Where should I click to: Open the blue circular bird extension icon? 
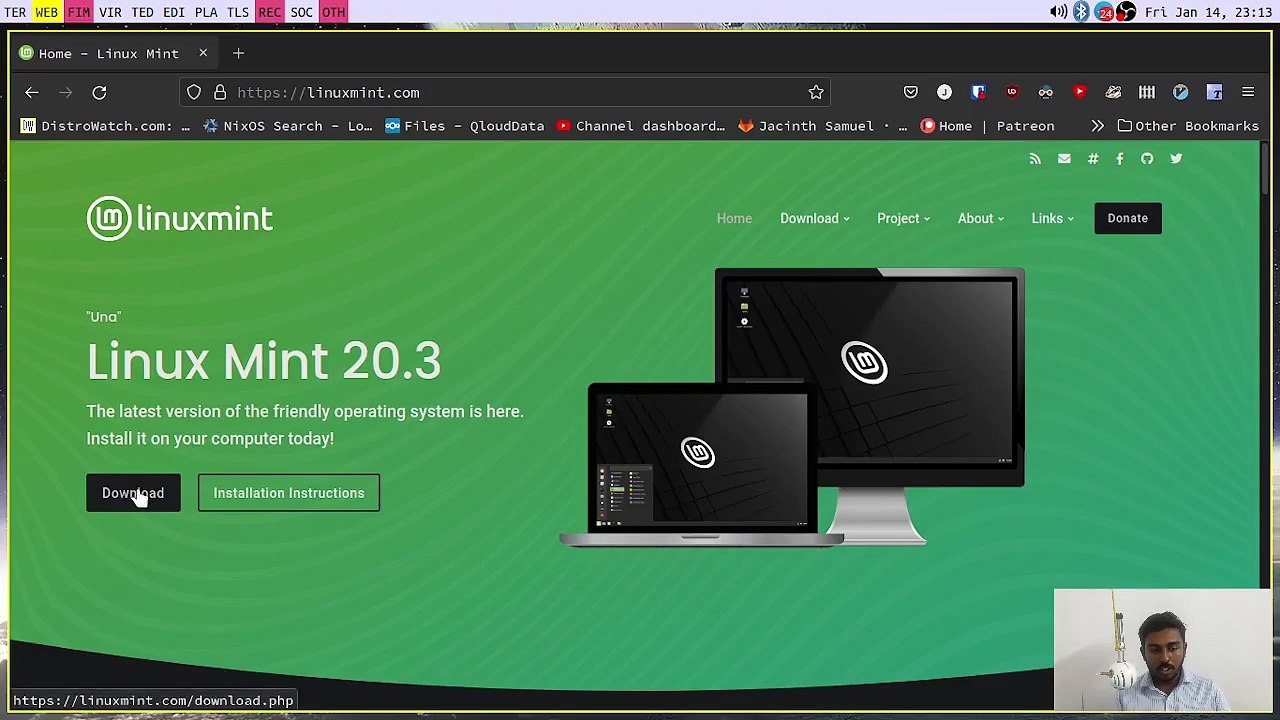pyautogui.click(x=1181, y=92)
